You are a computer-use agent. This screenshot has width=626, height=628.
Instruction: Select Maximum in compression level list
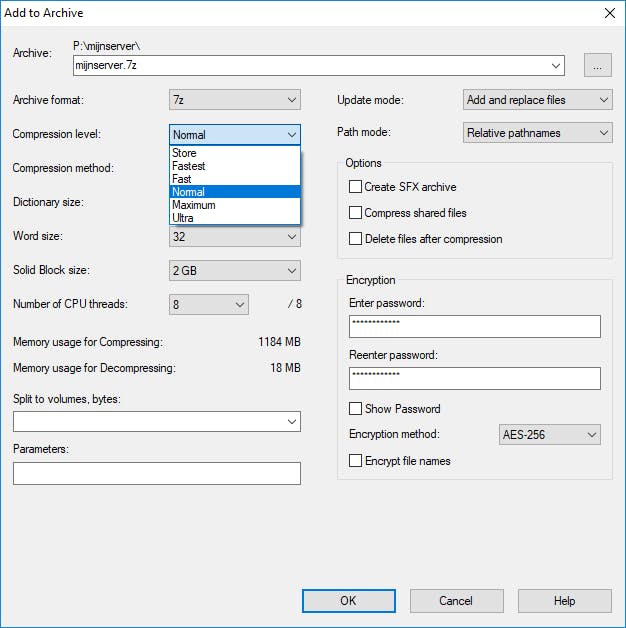tap(194, 205)
